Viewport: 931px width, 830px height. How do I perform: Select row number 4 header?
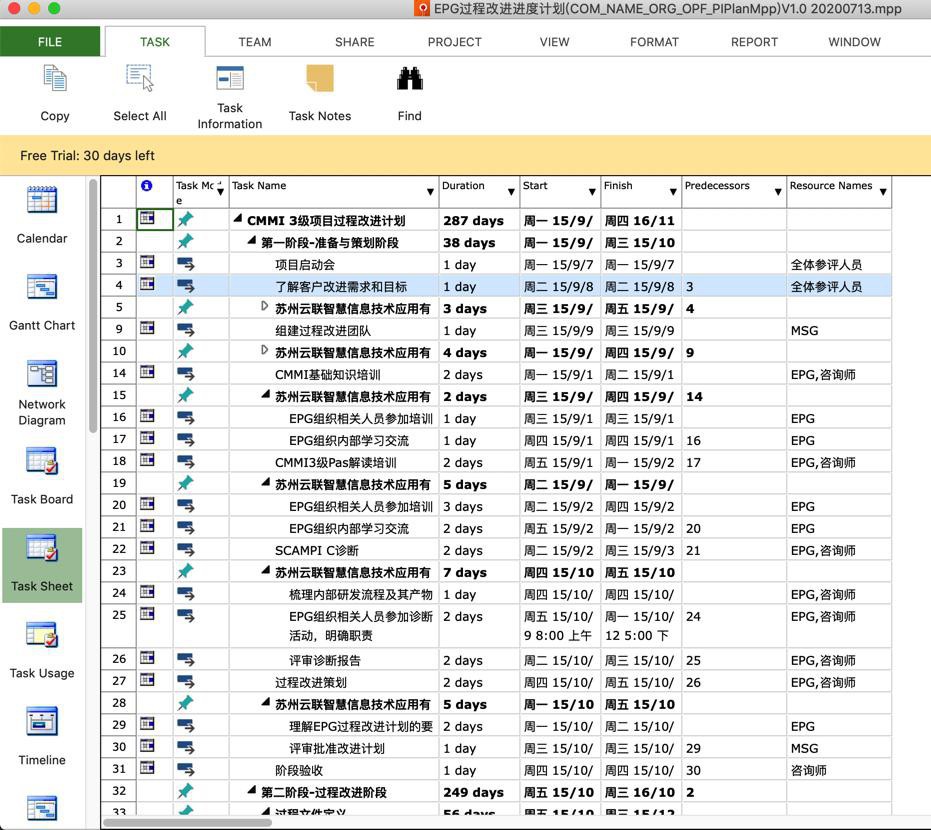119,286
